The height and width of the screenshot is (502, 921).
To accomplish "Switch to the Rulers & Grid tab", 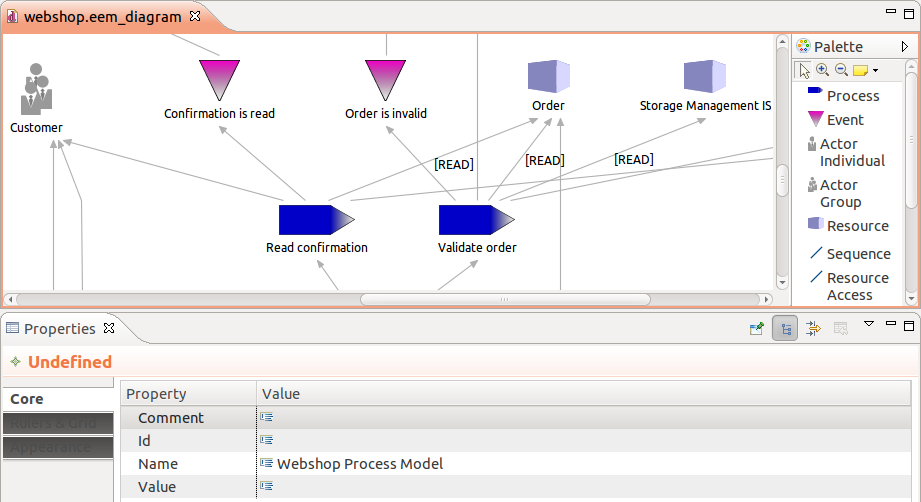I will click(x=58, y=423).
